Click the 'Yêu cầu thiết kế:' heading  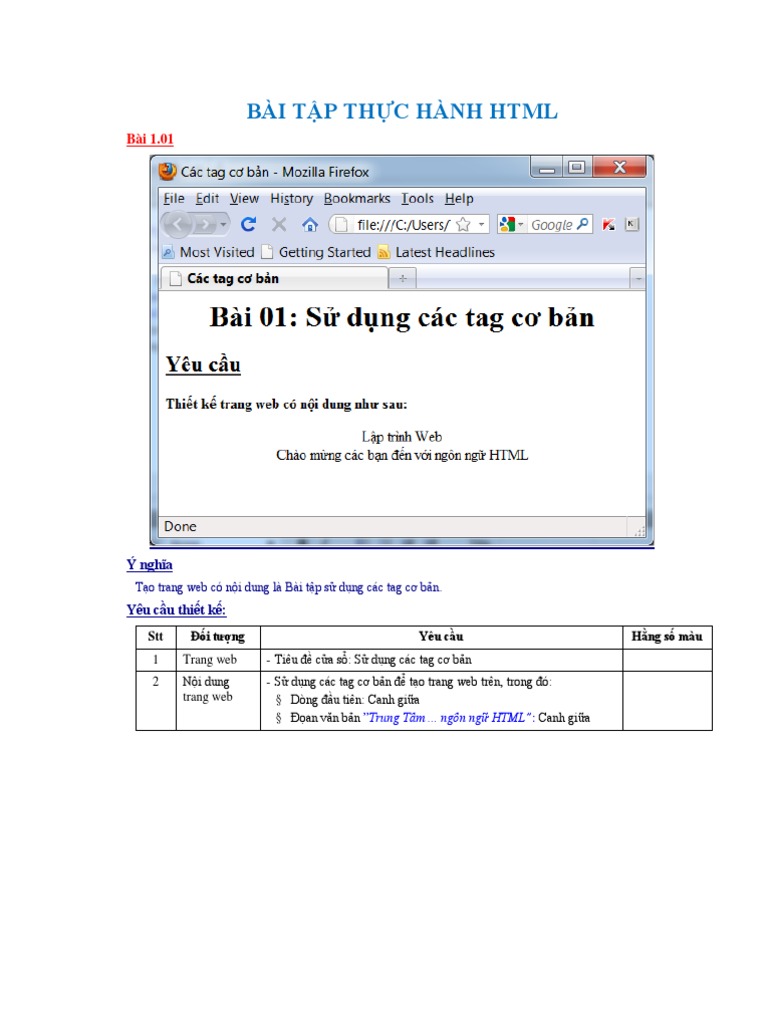[x=176, y=609]
